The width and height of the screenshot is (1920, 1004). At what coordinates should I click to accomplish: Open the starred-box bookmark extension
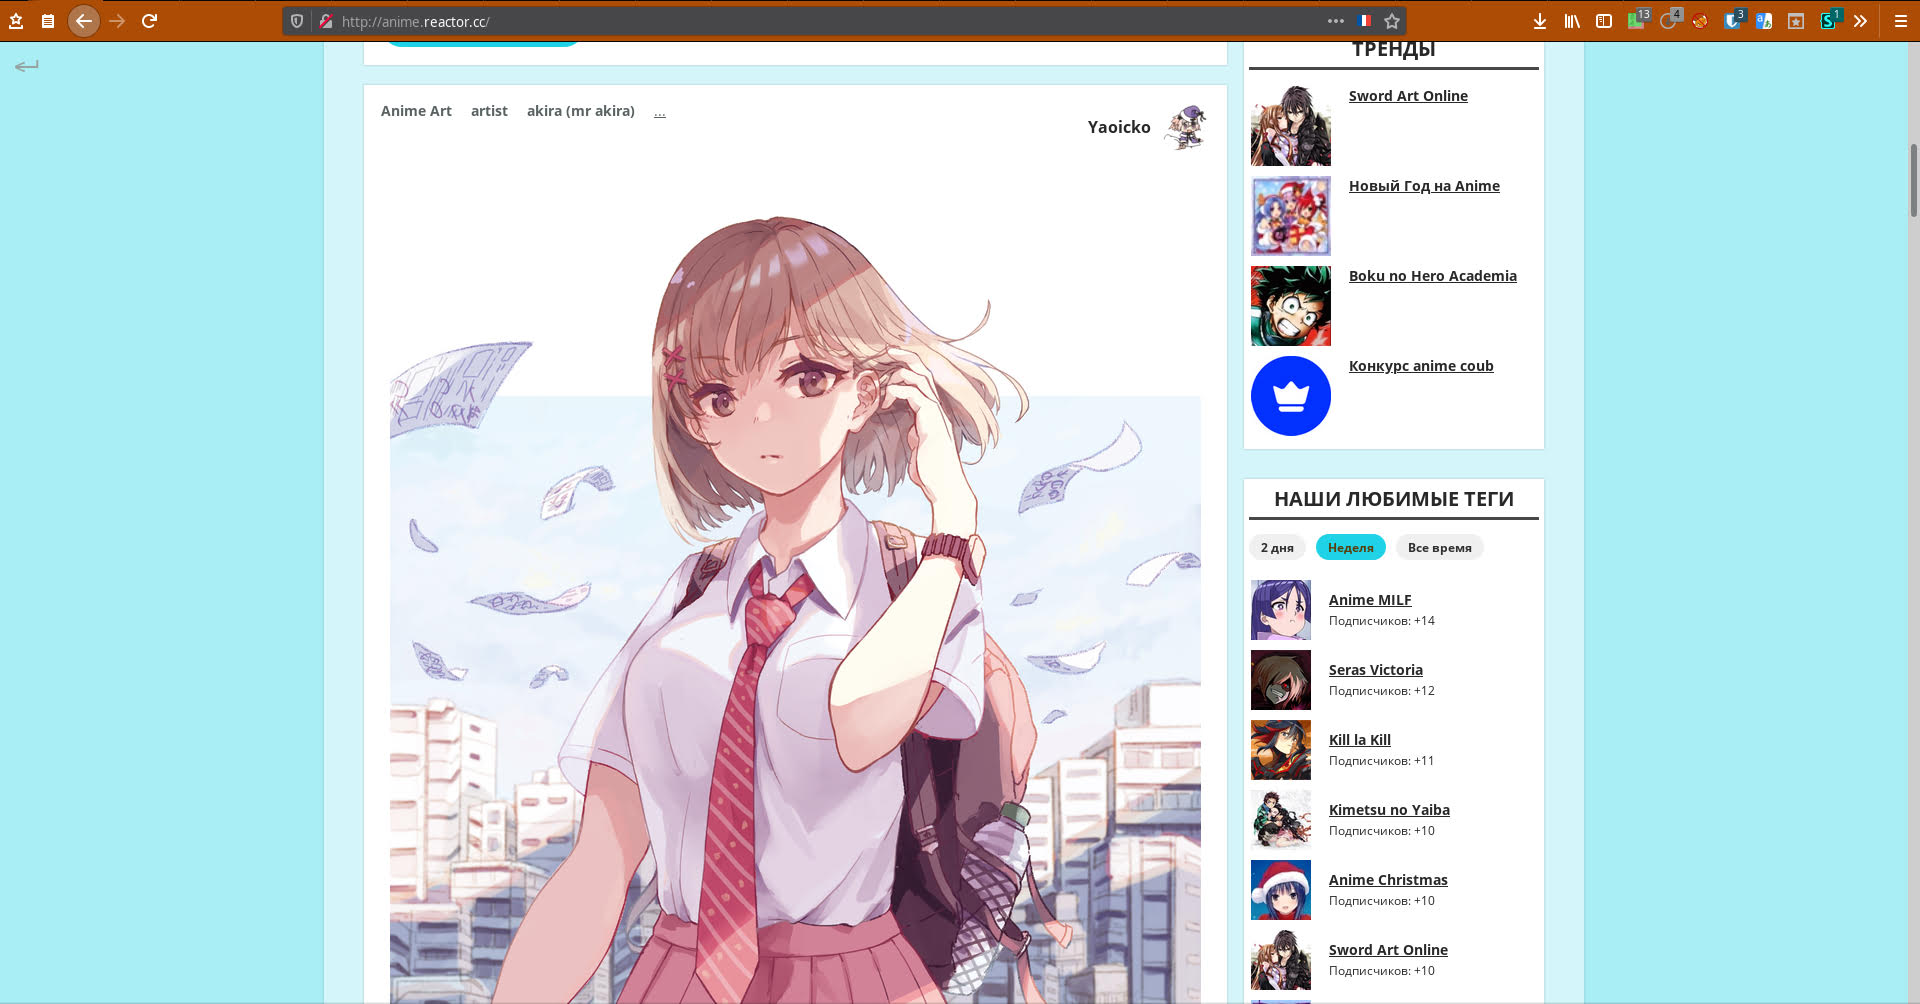pos(1796,21)
